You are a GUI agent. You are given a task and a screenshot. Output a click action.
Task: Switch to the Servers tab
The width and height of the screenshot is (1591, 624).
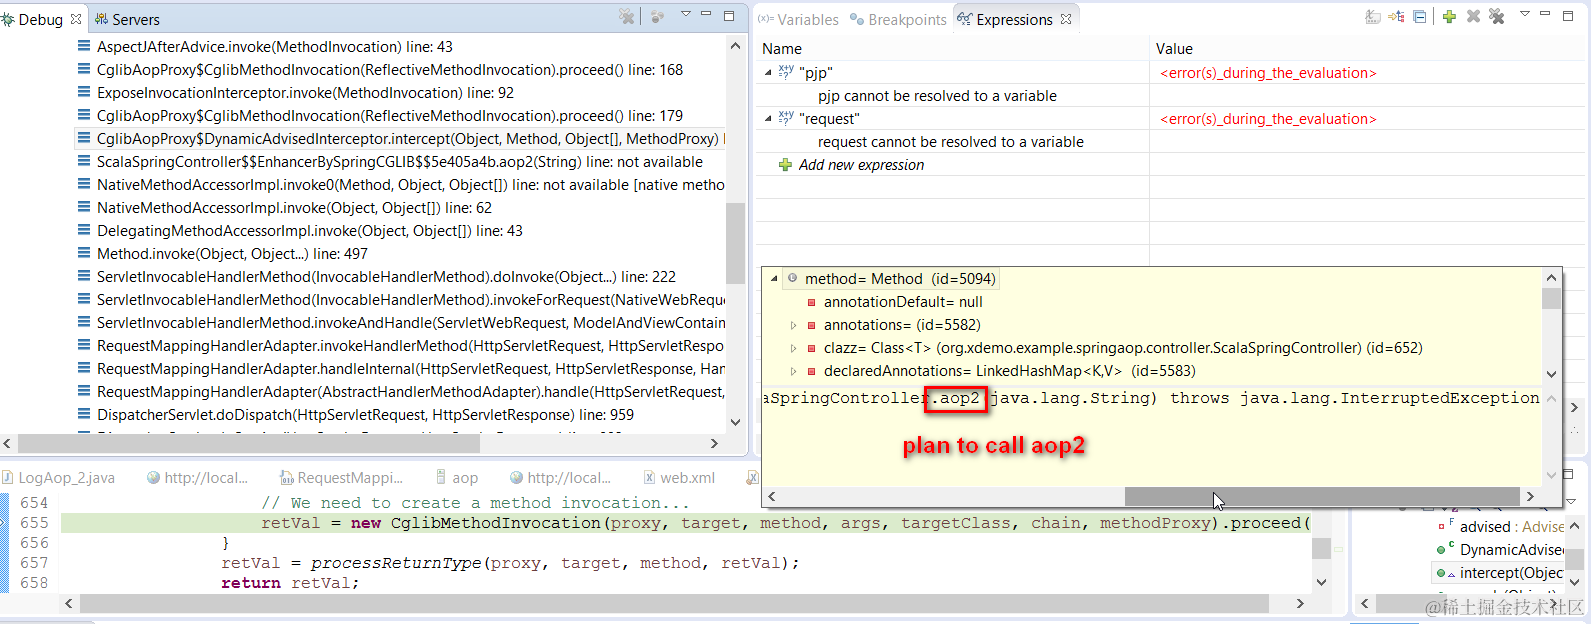point(127,19)
